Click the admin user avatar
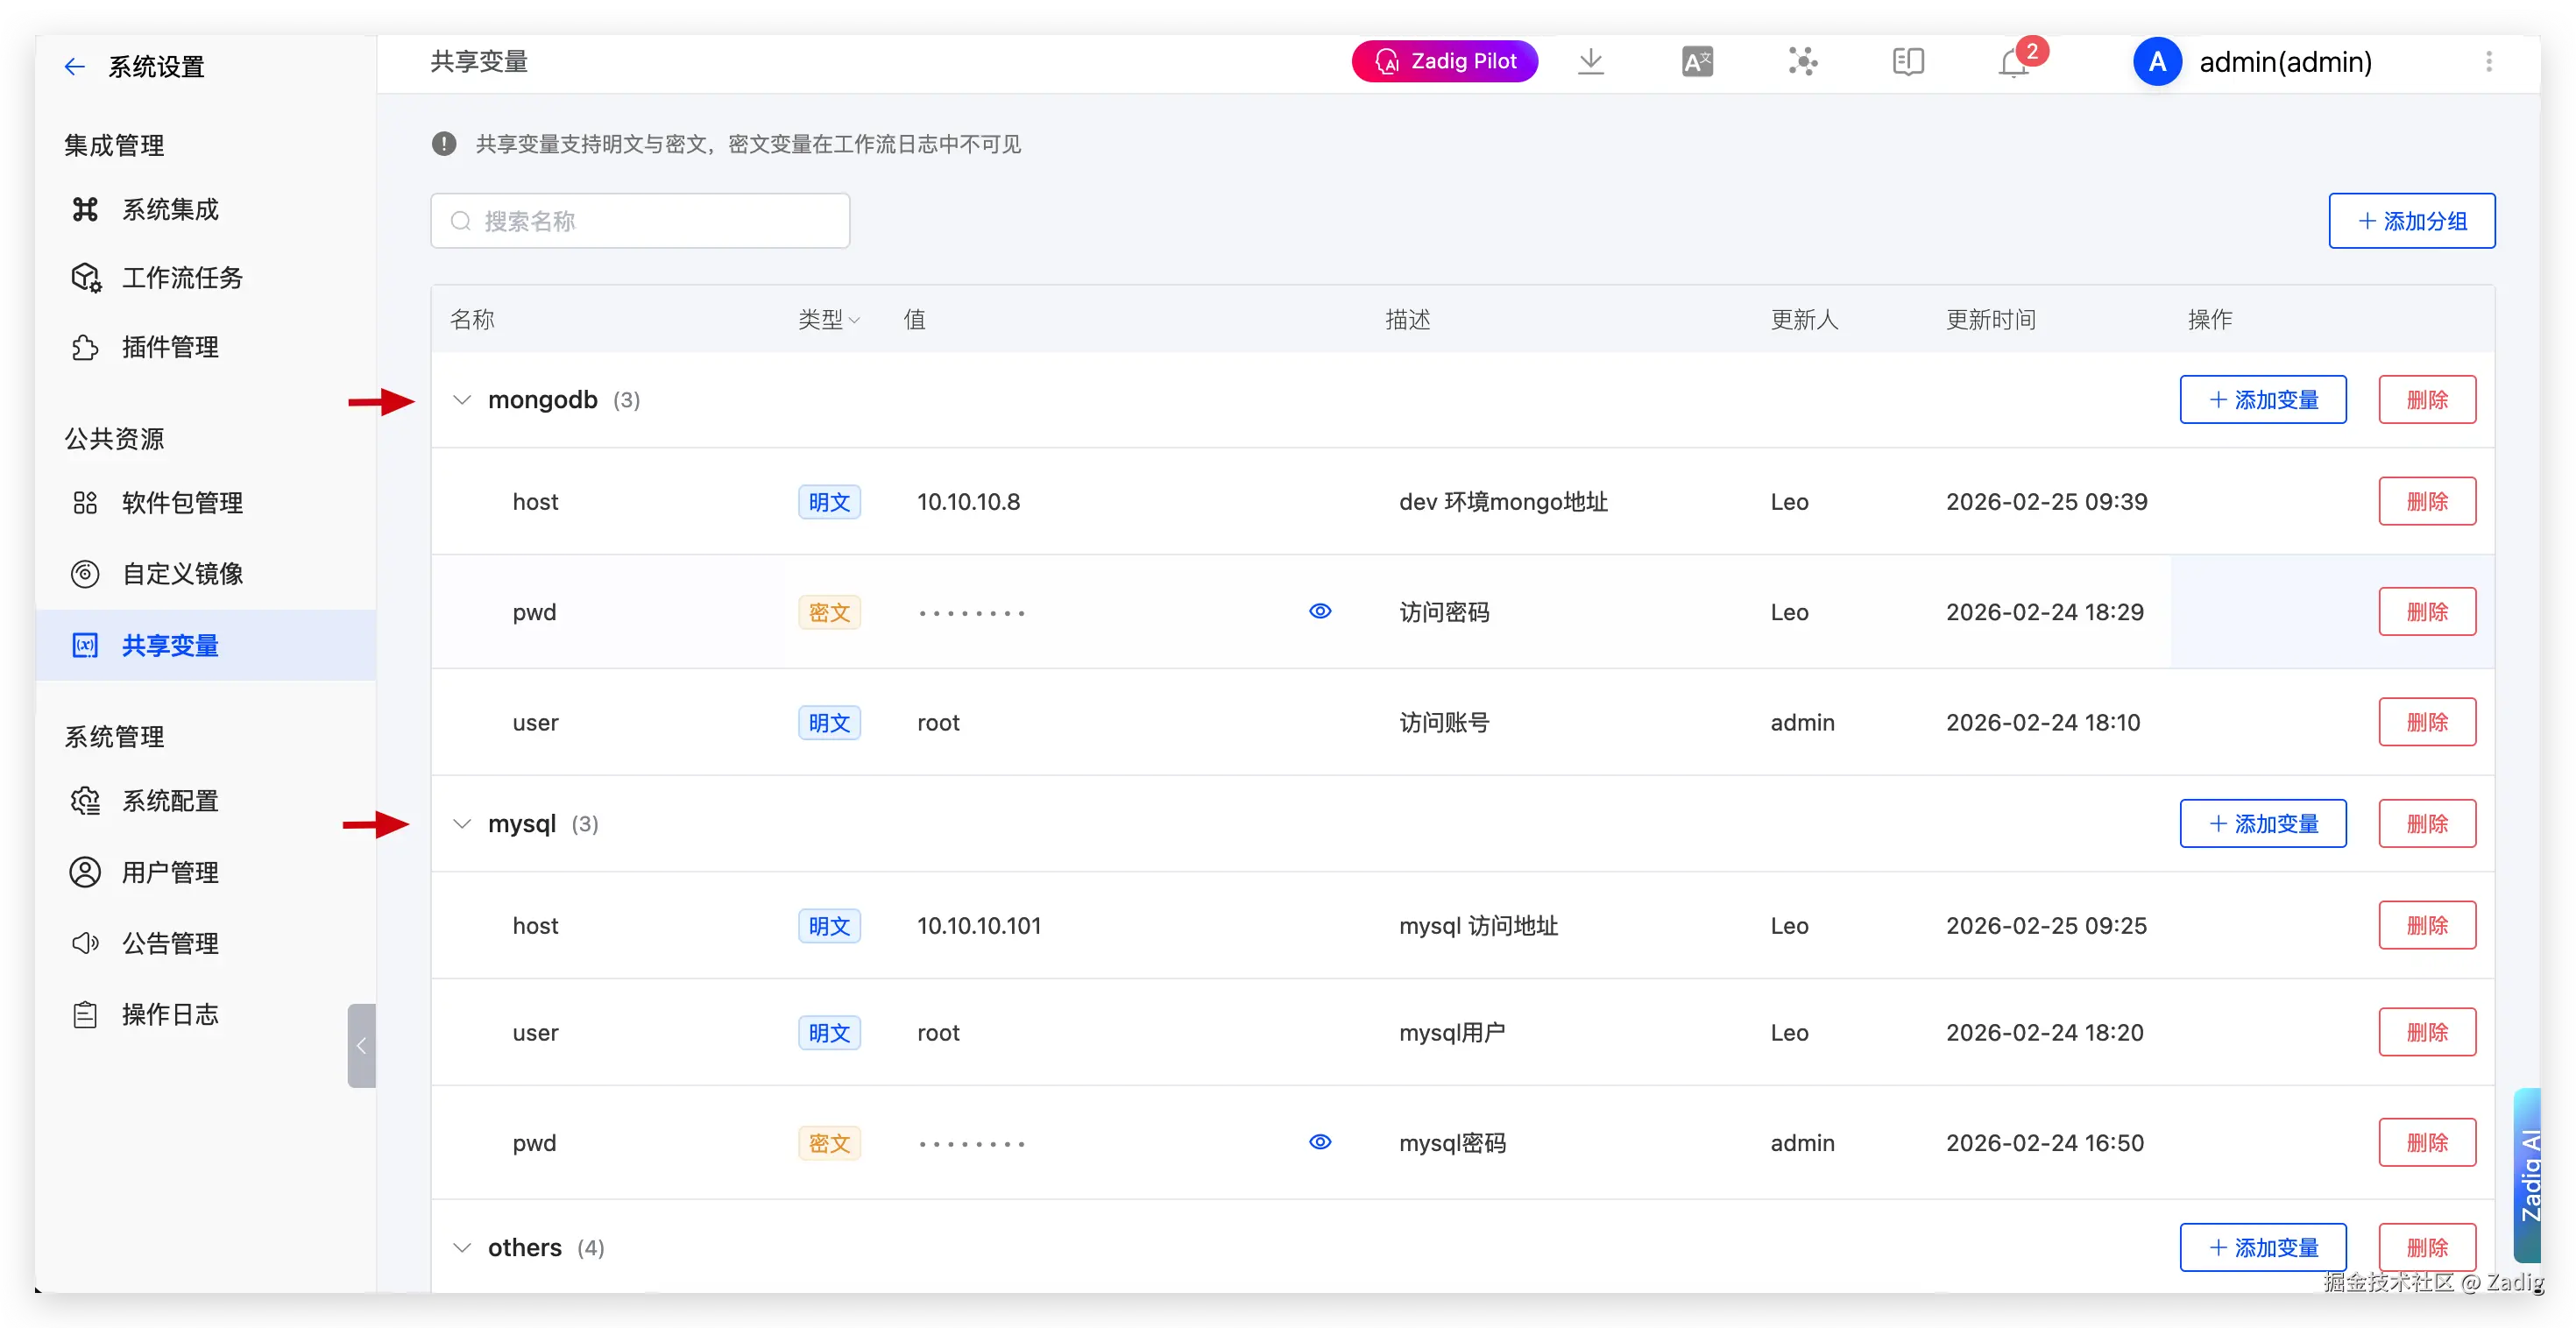2576x1328 pixels. (x=2157, y=62)
